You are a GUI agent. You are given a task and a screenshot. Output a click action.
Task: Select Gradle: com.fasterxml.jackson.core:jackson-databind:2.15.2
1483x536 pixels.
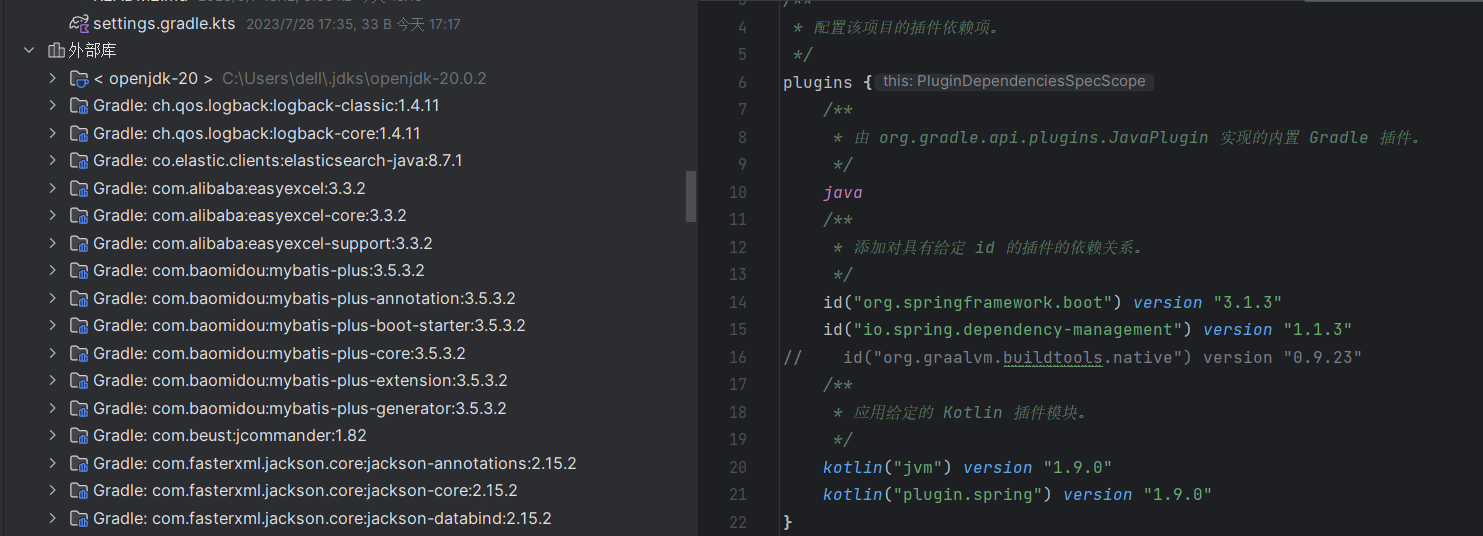pos(322,518)
